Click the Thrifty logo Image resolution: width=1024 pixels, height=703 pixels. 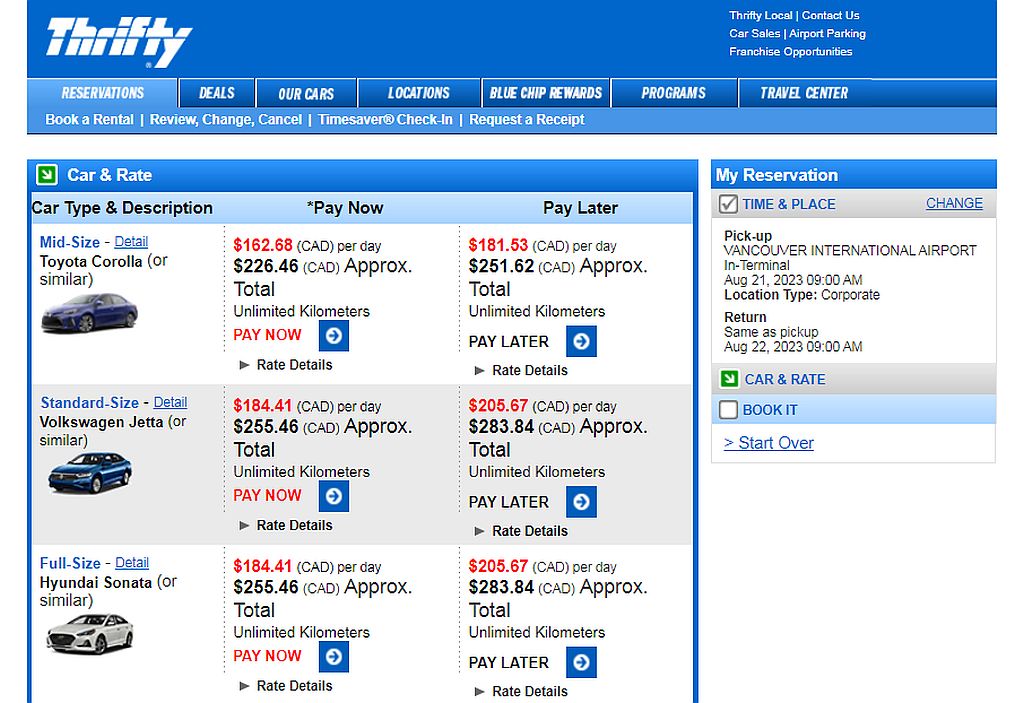point(118,42)
